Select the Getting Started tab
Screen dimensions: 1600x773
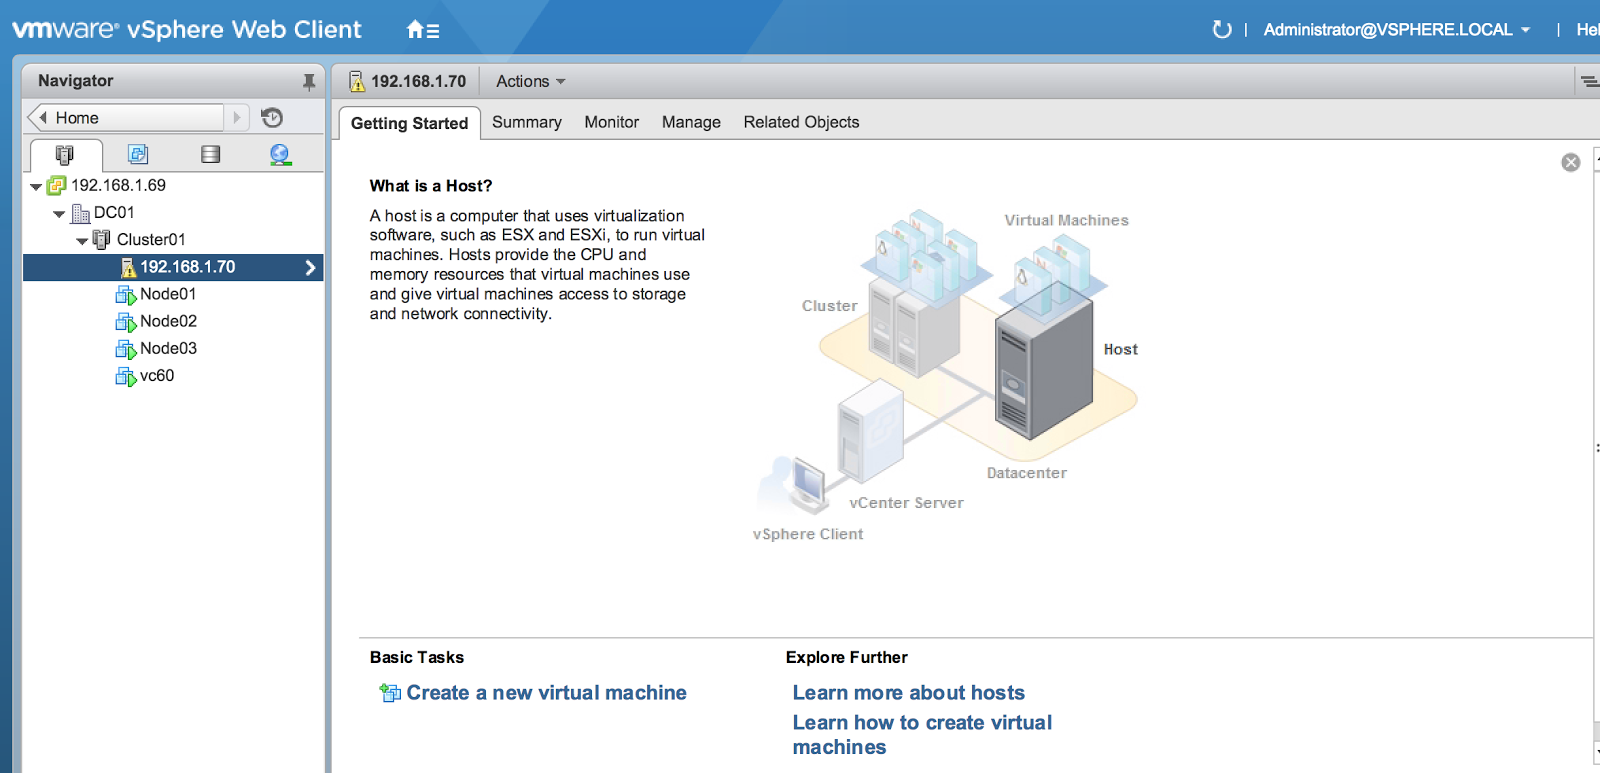coord(409,123)
